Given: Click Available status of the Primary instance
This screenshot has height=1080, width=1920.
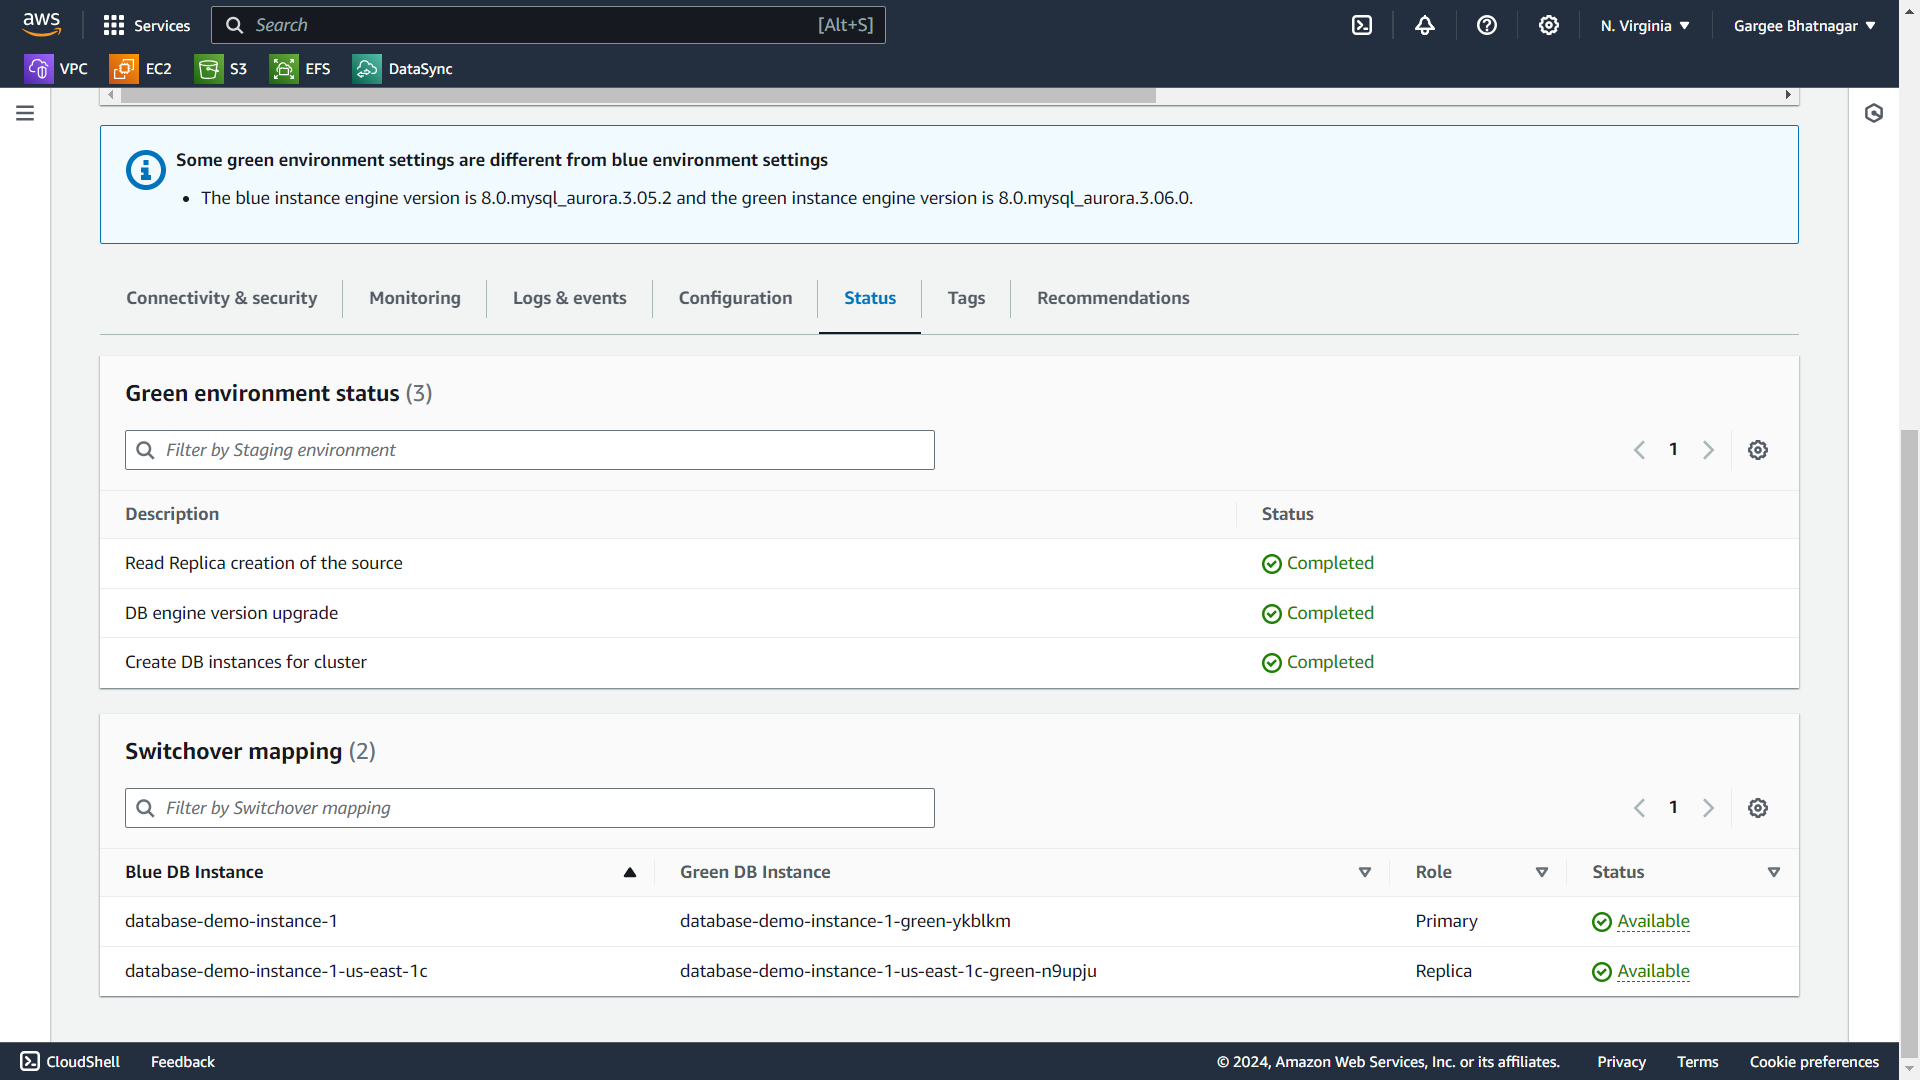Looking at the screenshot, I should click(1652, 921).
